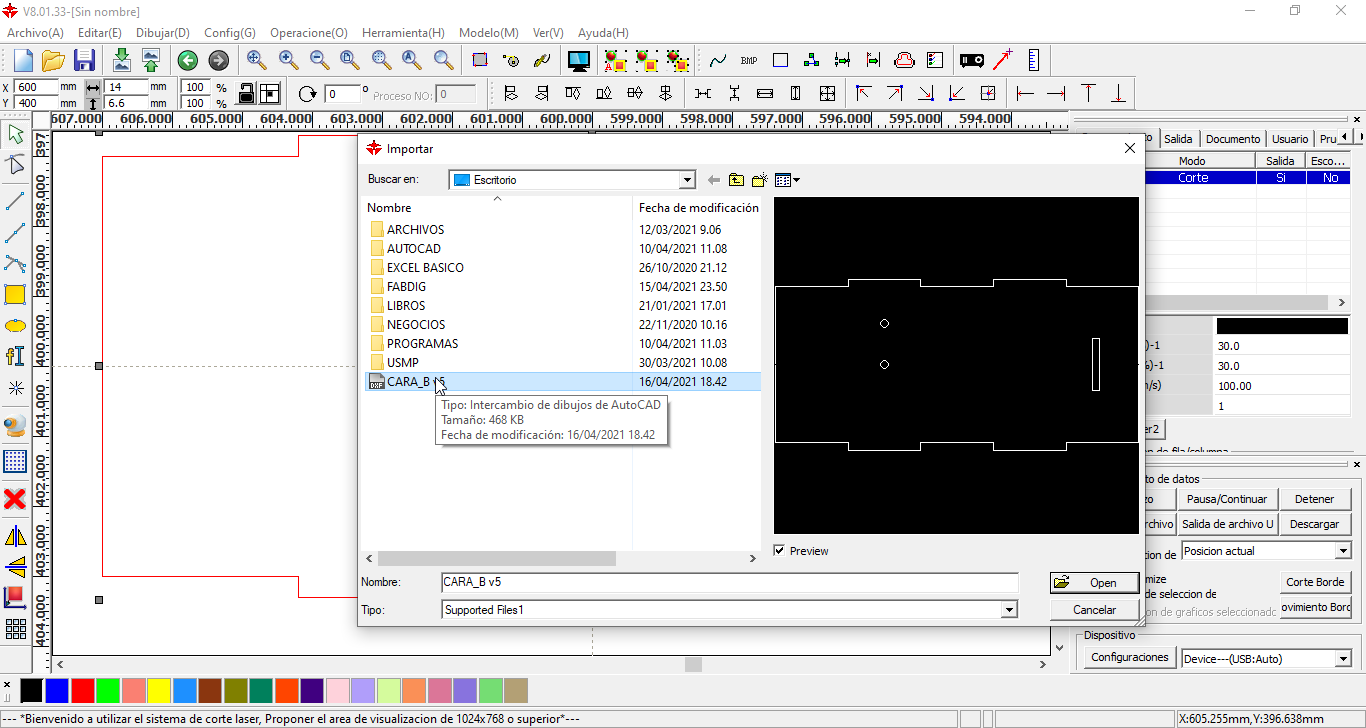The width and height of the screenshot is (1366, 728).
Task: Open the Ayuda(H) menu
Action: [604, 33]
